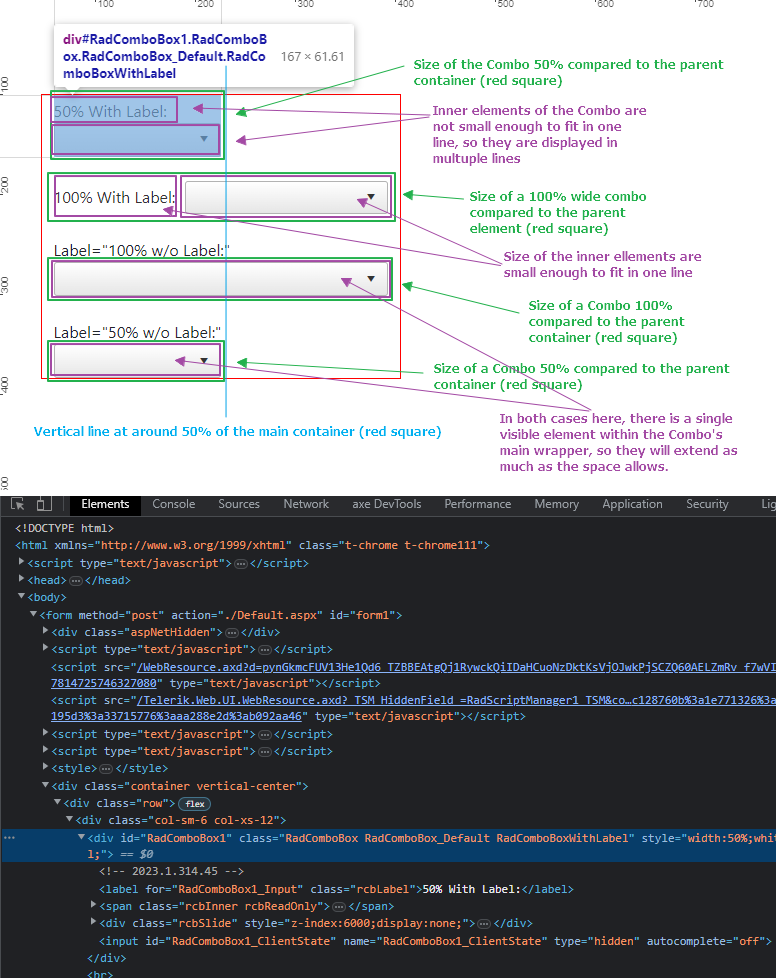Select the rcbLabel label element line
This screenshot has height=978, width=777.
[x=336, y=889]
